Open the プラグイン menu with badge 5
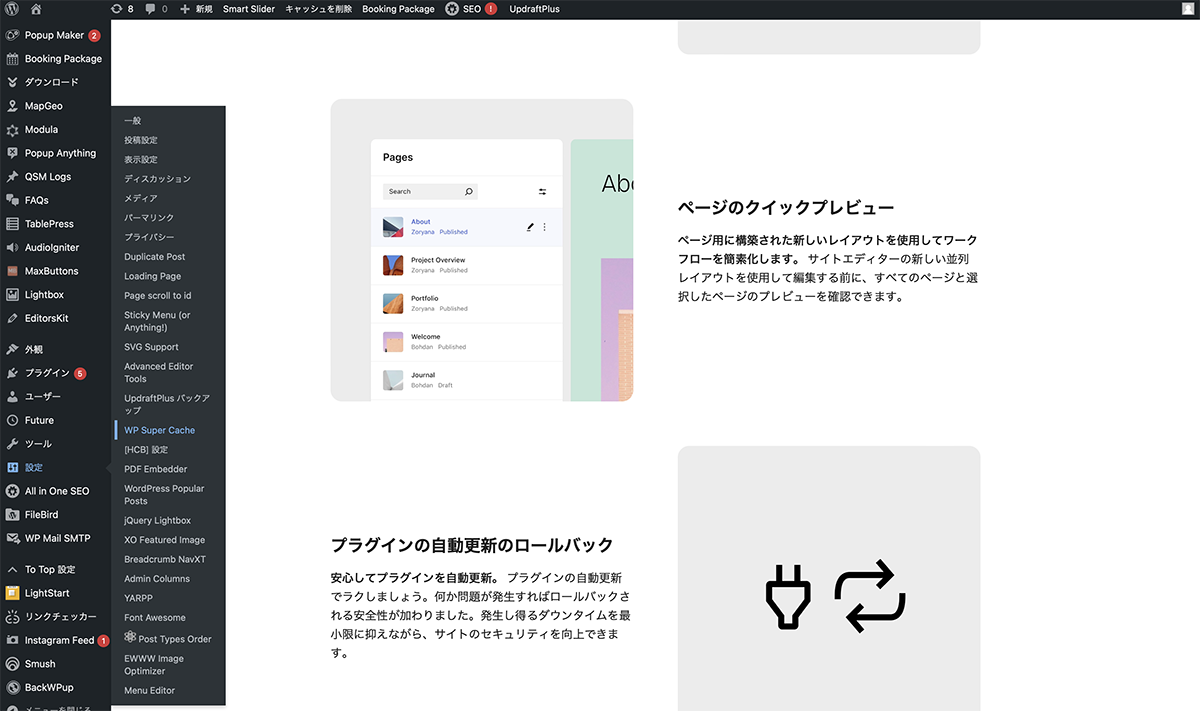The width and height of the screenshot is (1200, 711). (47, 373)
